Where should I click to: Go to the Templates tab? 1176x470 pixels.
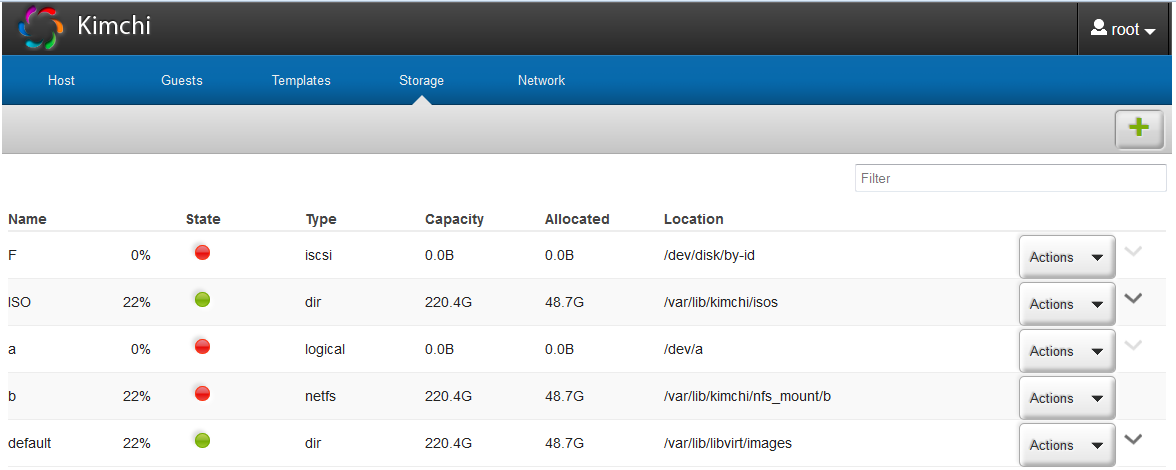click(x=301, y=80)
